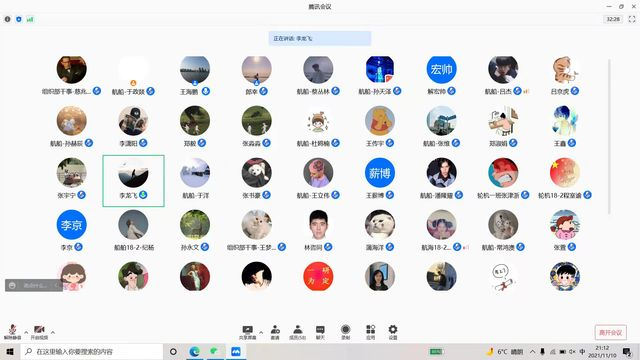The image size is (640, 360).
Task: Expand camera video options arrow
Action: [x=53, y=332]
